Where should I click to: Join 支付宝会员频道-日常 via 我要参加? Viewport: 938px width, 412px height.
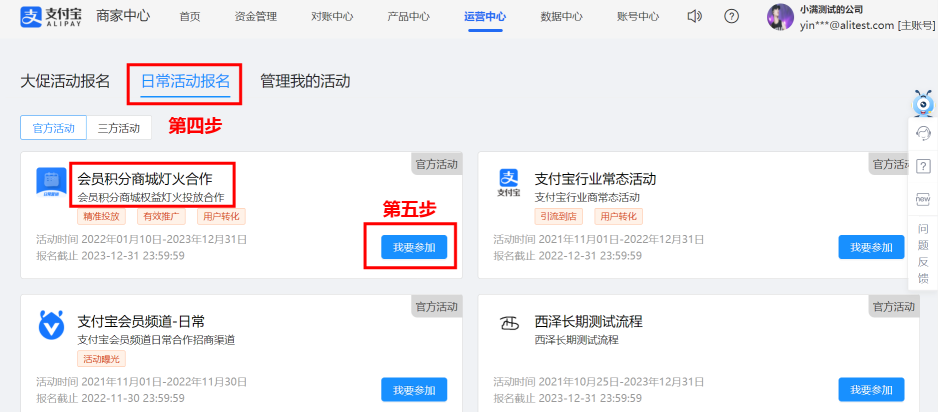(414, 390)
